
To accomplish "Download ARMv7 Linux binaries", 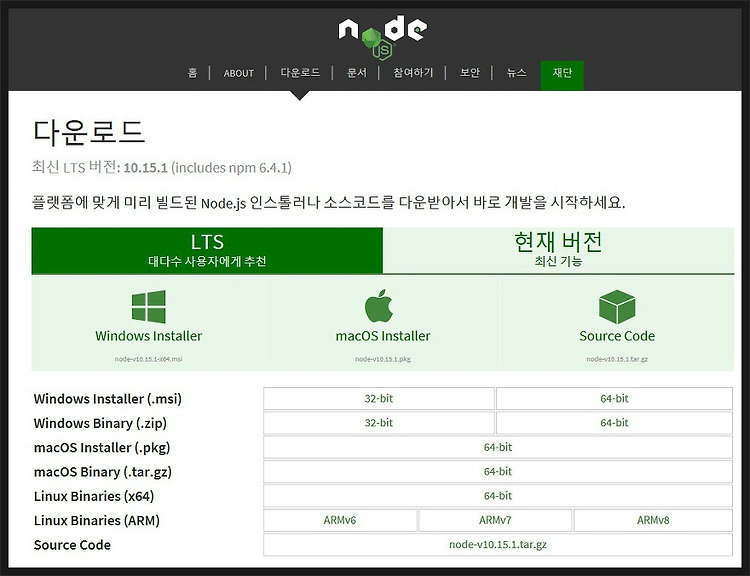I will [x=495, y=521].
